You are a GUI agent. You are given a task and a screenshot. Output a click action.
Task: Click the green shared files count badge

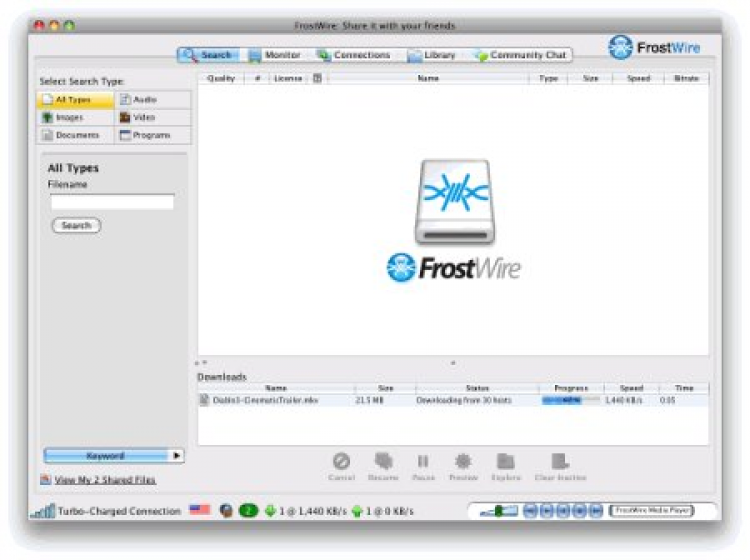(x=248, y=511)
